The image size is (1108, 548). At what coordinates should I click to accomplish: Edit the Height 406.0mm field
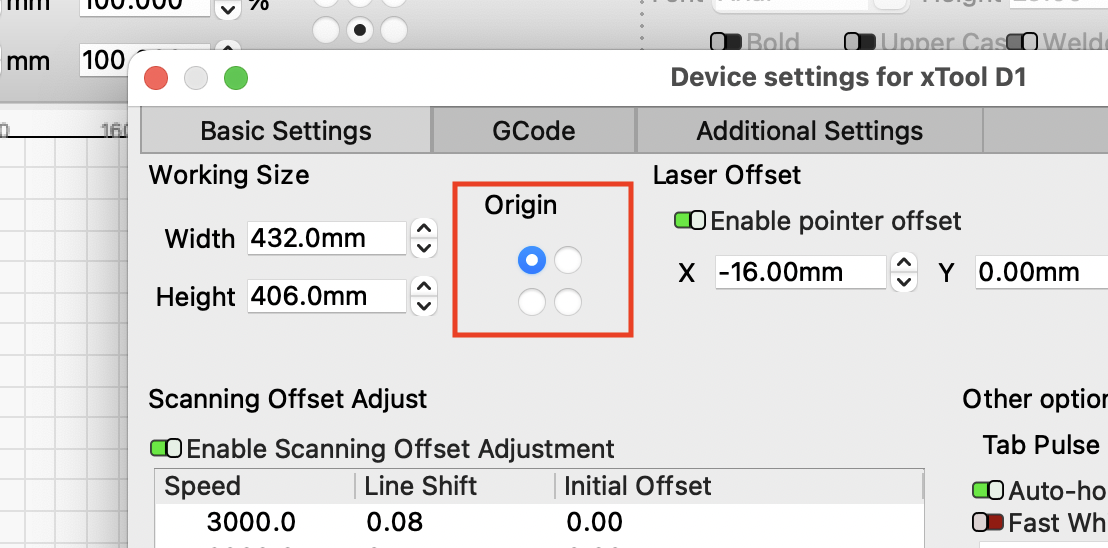point(327,296)
